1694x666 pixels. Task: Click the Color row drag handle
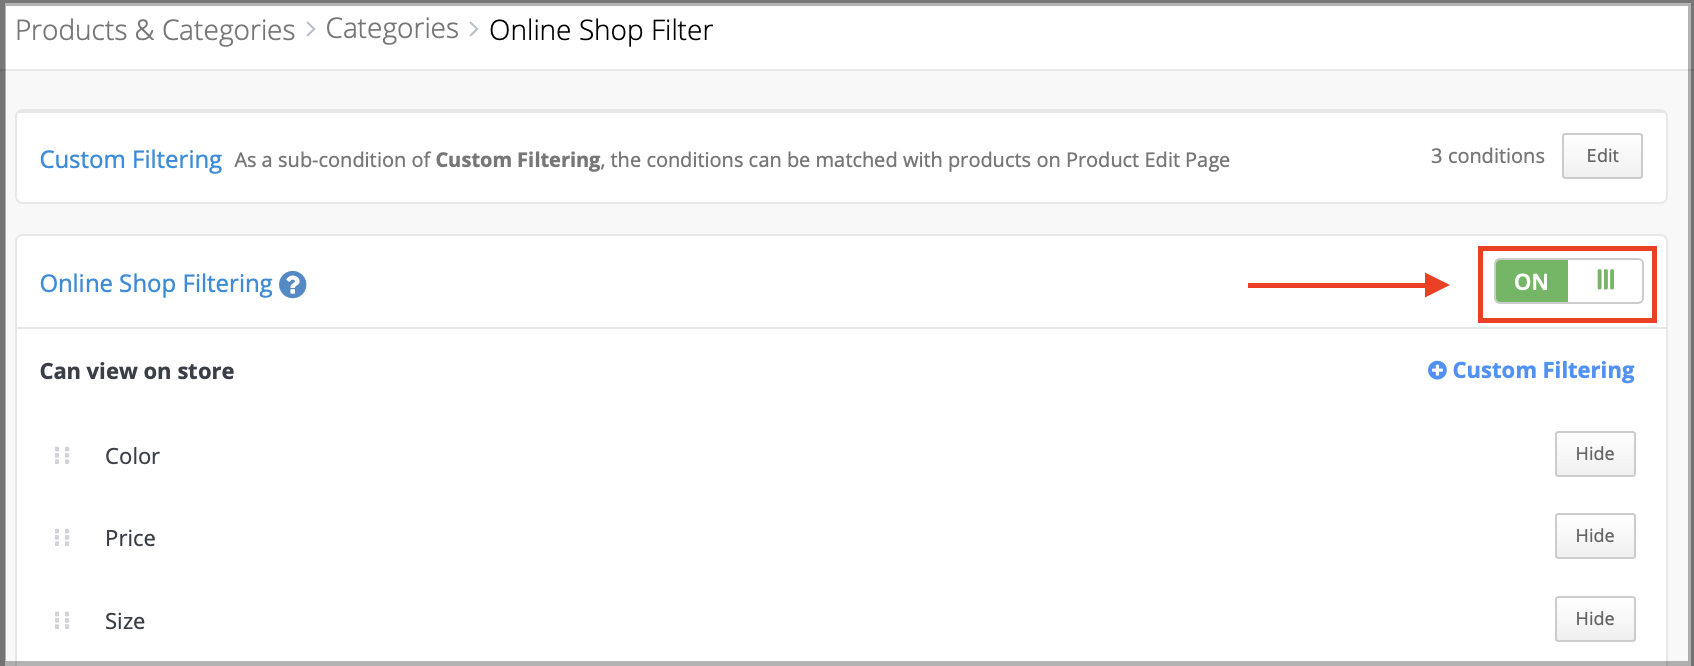(62, 456)
